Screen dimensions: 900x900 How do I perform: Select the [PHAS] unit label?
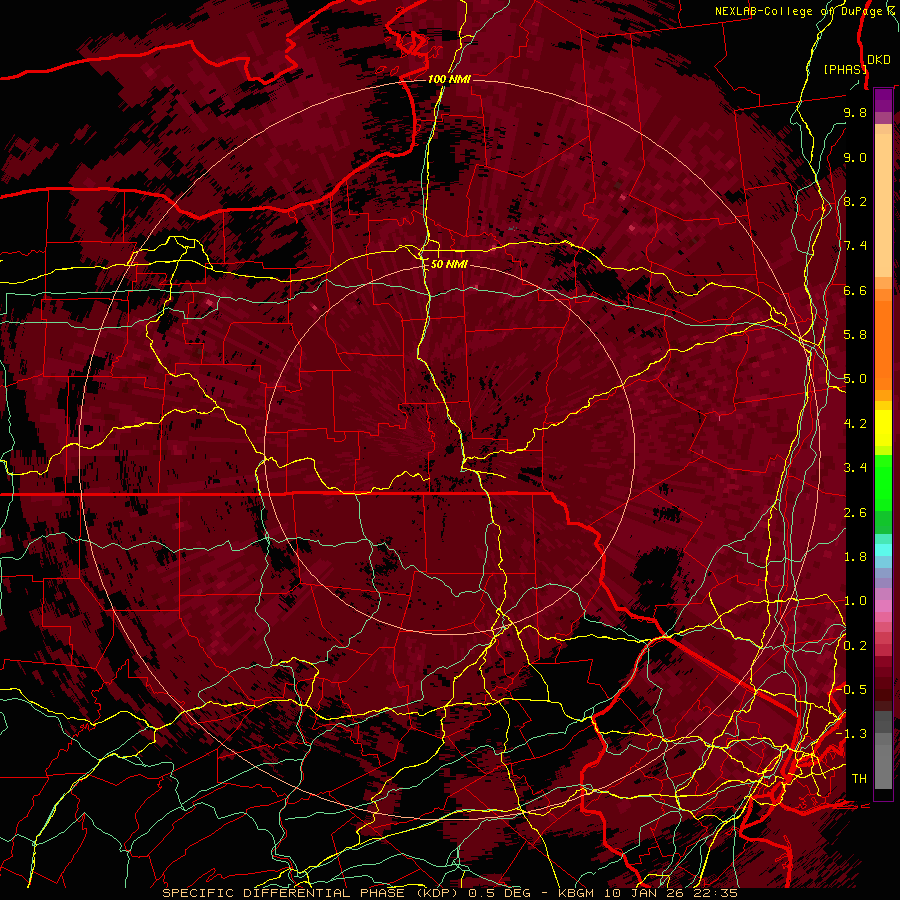click(x=845, y=69)
